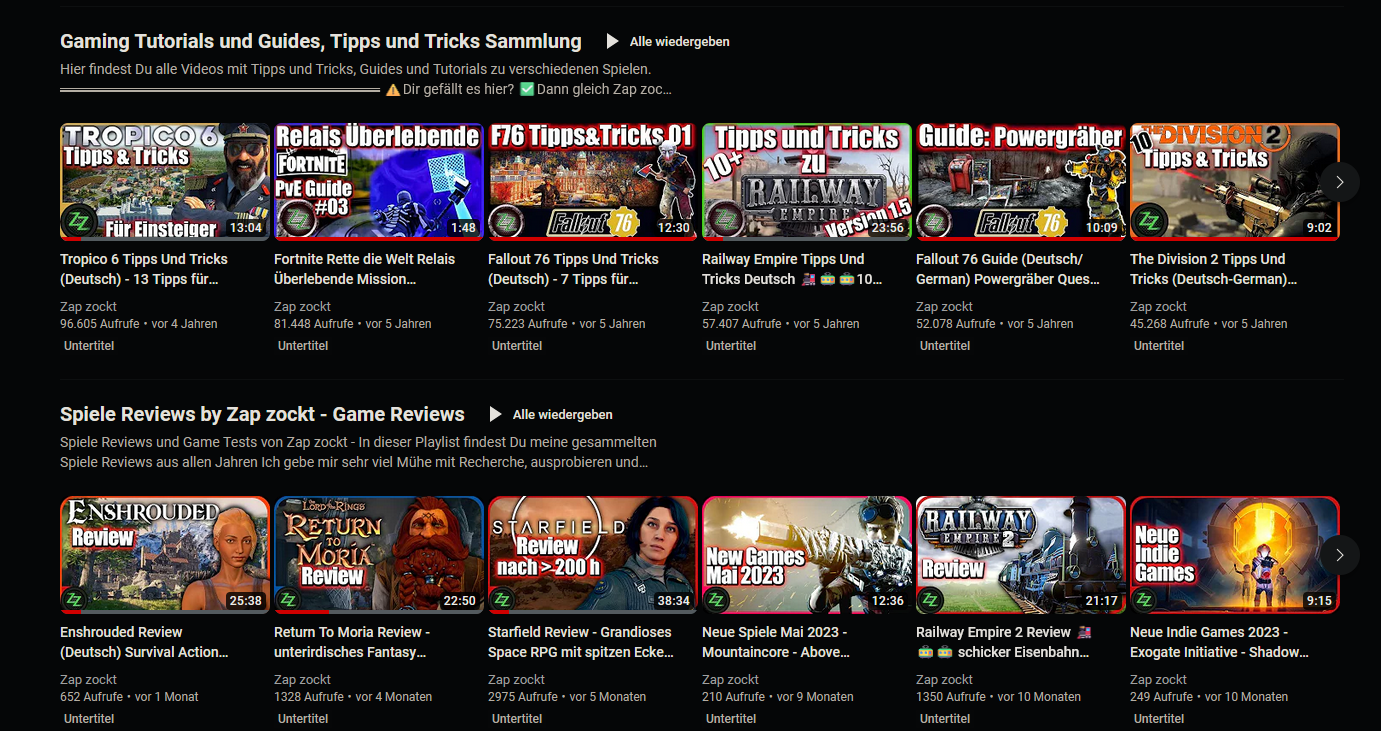
Task: Click Fallout 76 Tipps Und Tricks video title
Action: pyautogui.click(x=573, y=269)
